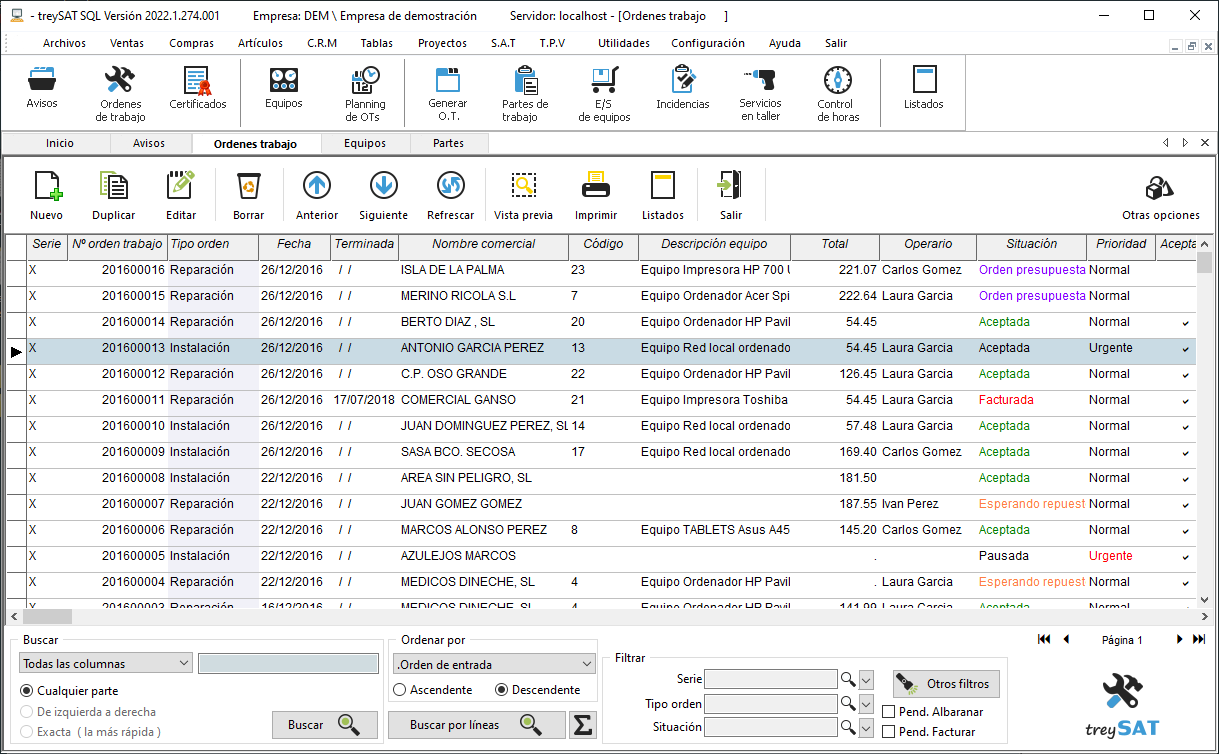This screenshot has height=754, width=1219.
Task: Open the Listados ribbon icon
Action: (923, 88)
